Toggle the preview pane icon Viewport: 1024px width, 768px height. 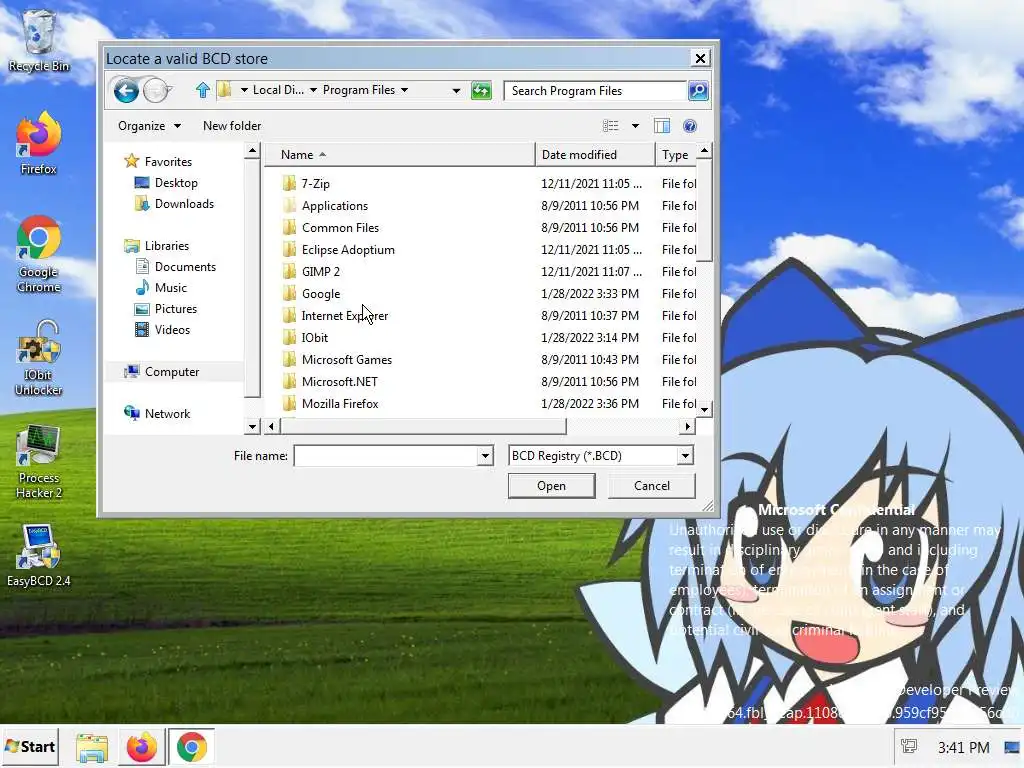[x=662, y=126]
